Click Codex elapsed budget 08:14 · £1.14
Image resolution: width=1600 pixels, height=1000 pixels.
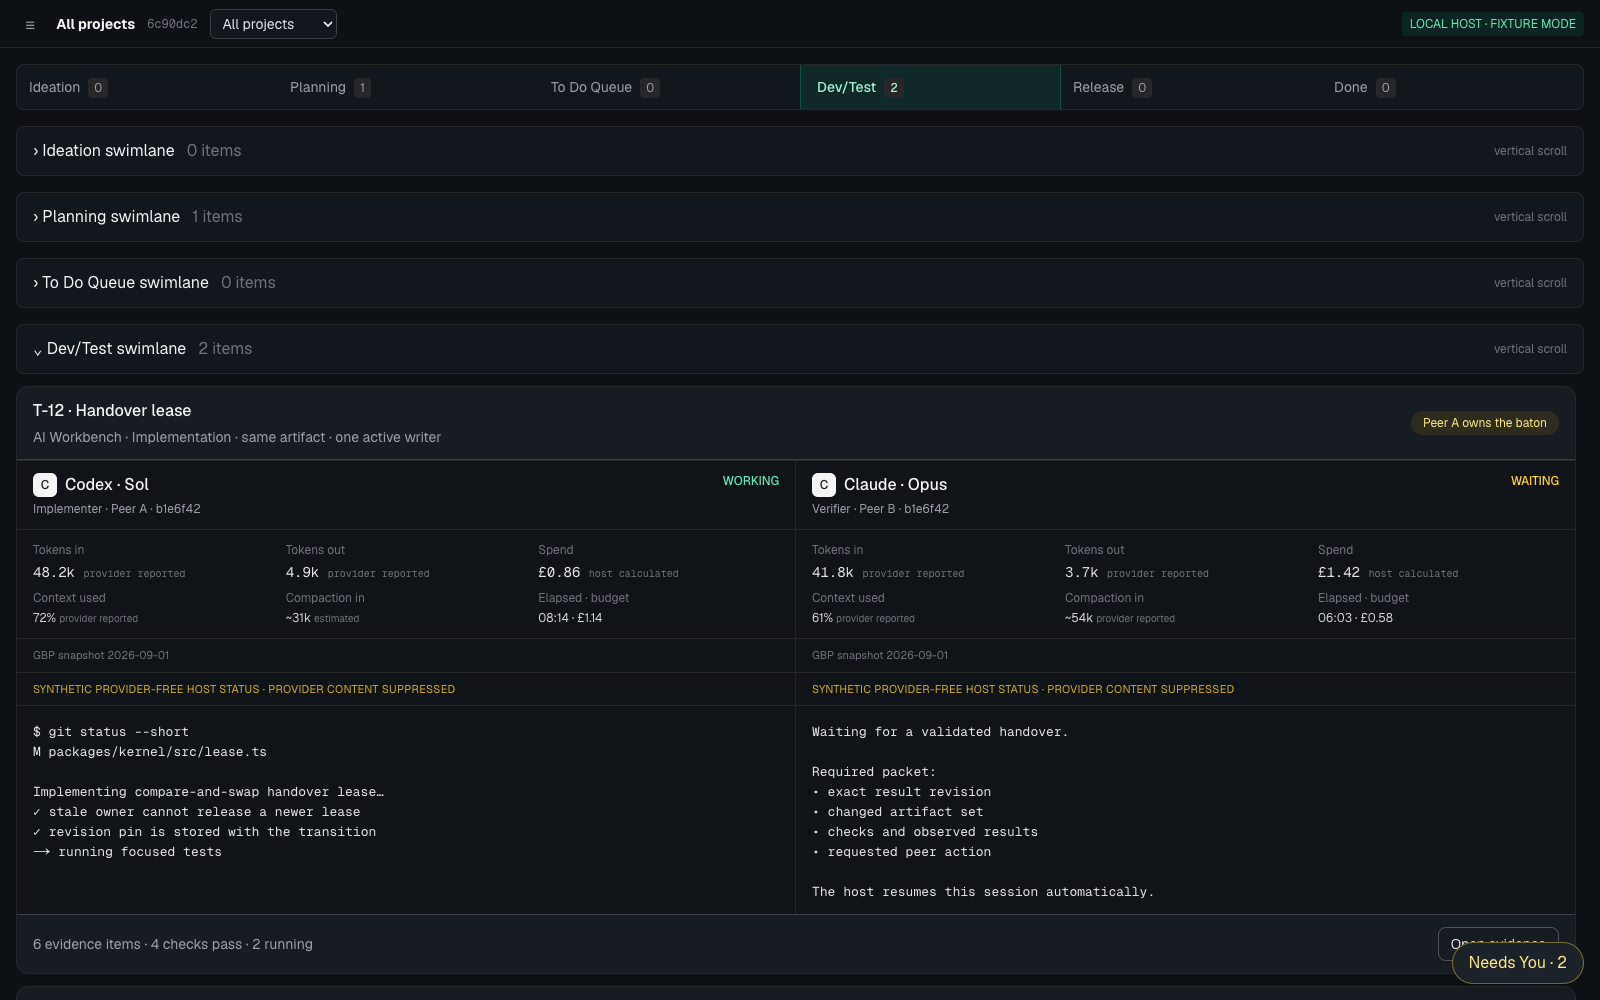pos(570,618)
